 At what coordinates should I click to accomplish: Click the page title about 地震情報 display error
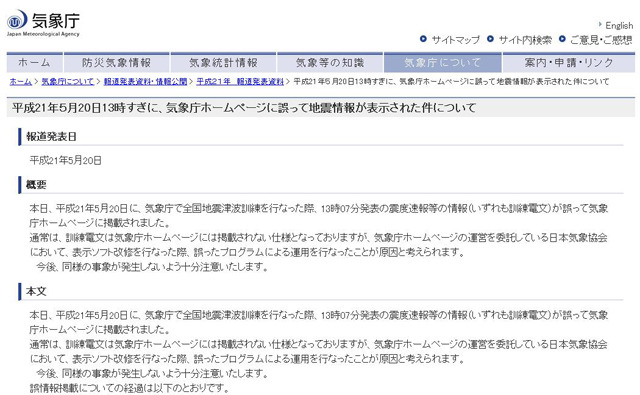[x=244, y=108]
